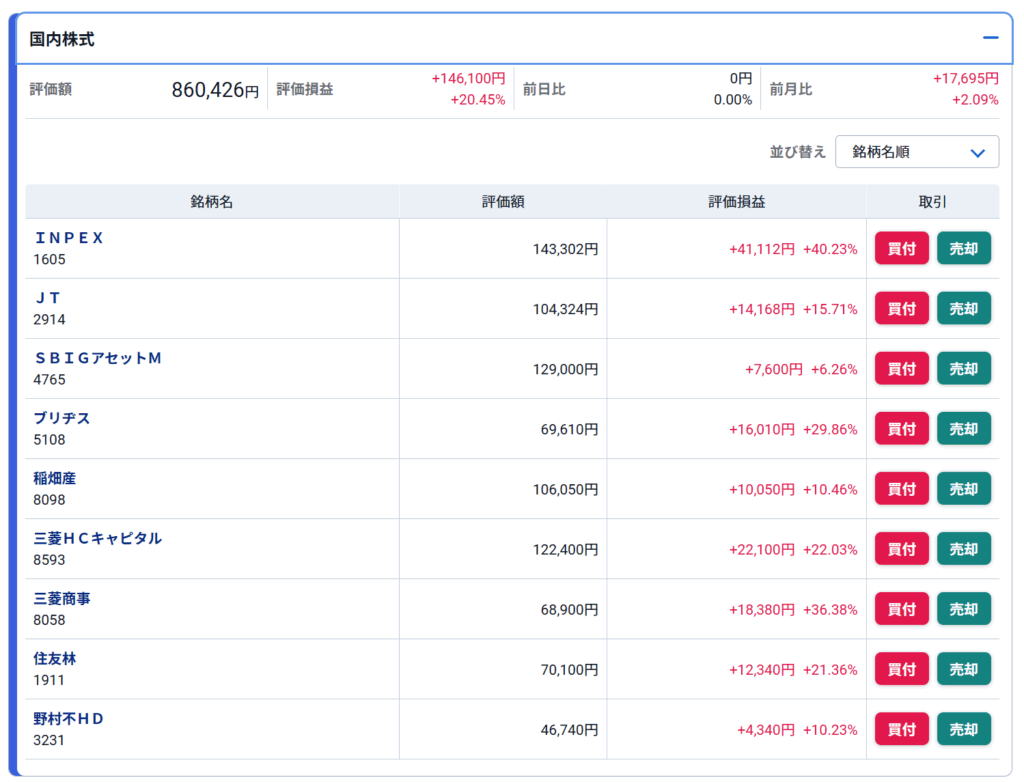Select stock code 8593
The width and height of the screenshot is (1024, 782).
tap(50, 560)
